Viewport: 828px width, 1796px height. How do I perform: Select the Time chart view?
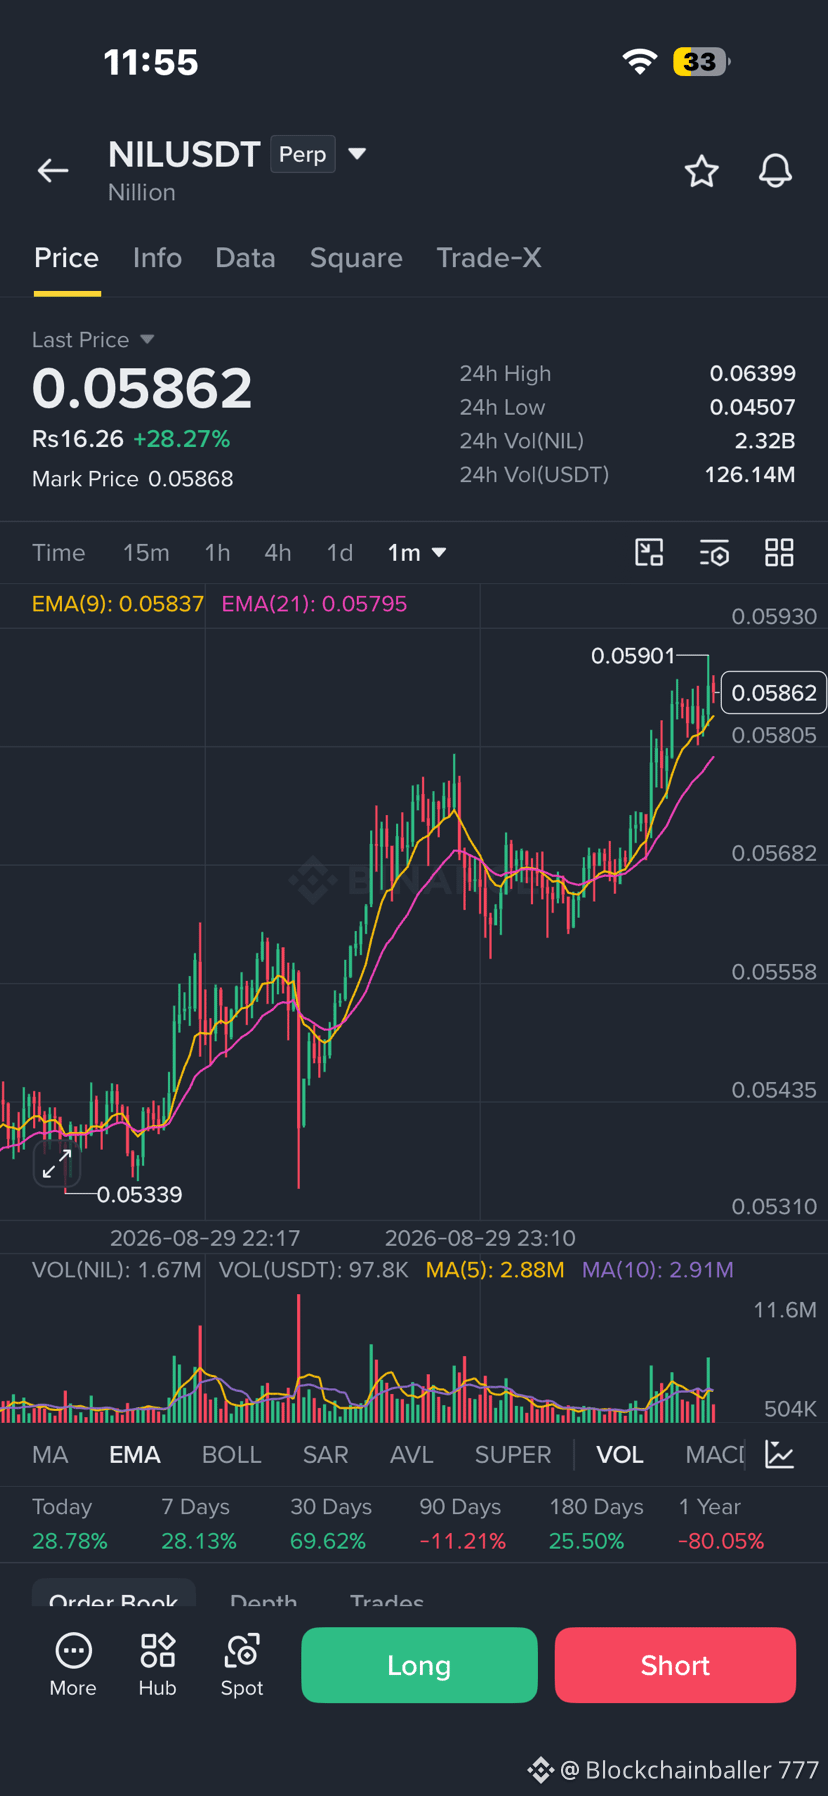tap(59, 553)
